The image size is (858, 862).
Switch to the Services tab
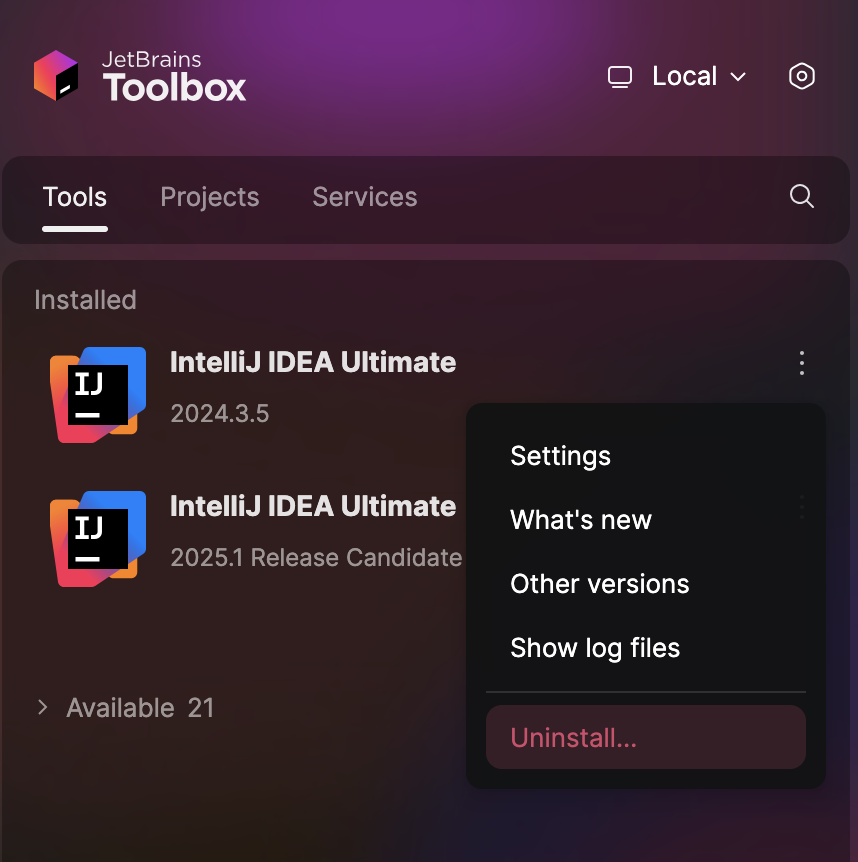pos(364,196)
